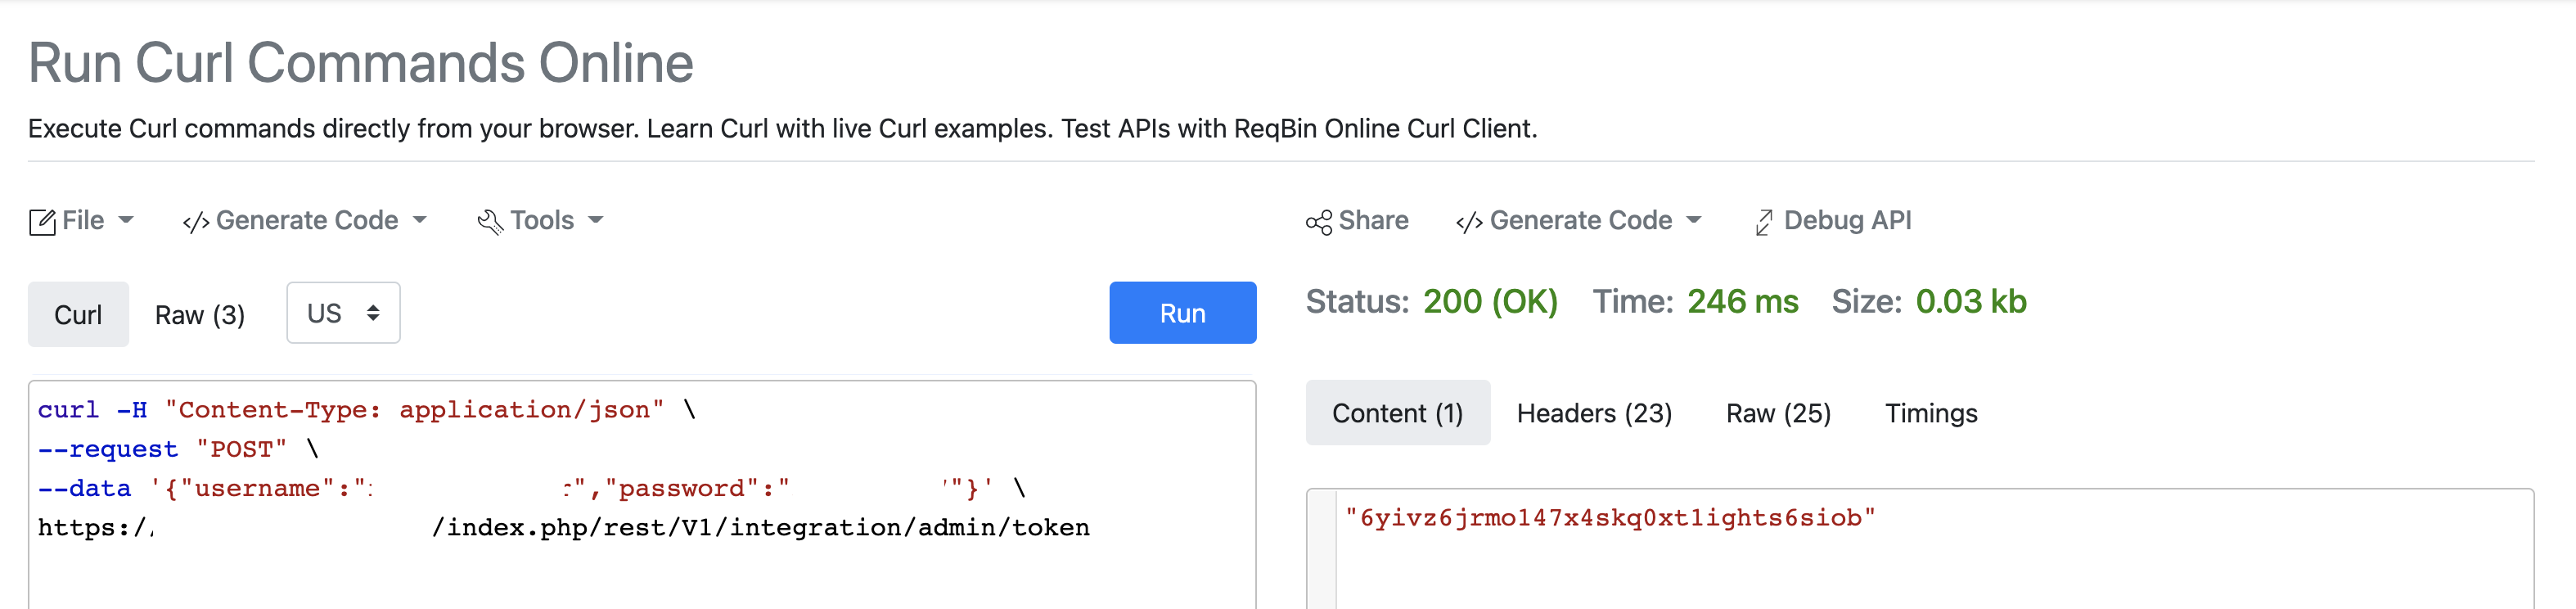Expand the left Generate Code dropdown caret

coord(420,220)
